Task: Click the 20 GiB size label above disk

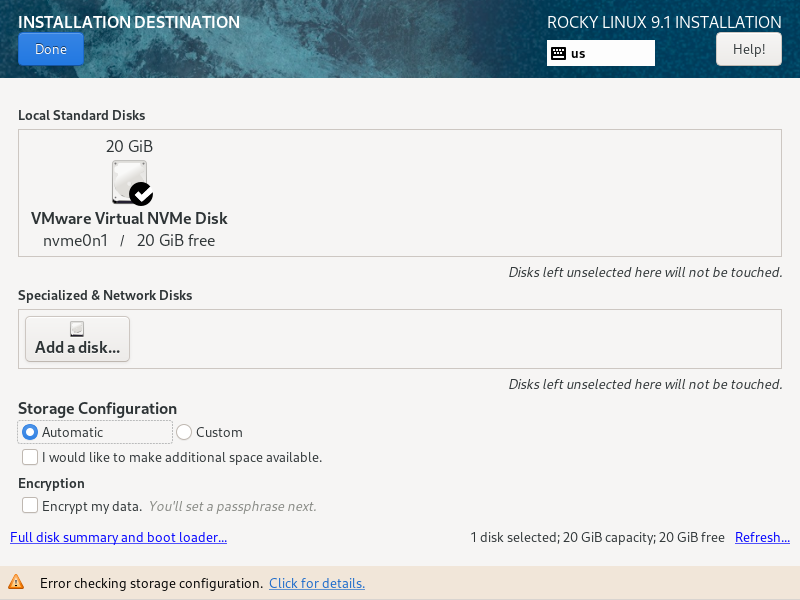Action: click(x=130, y=146)
